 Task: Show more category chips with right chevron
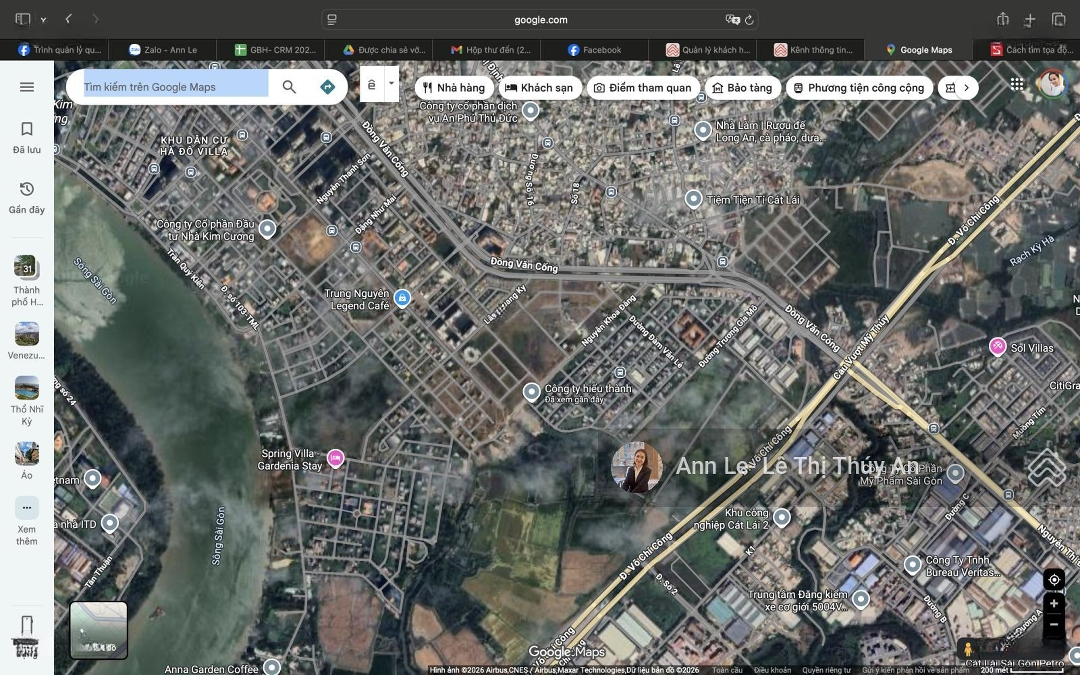tap(966, 88)
